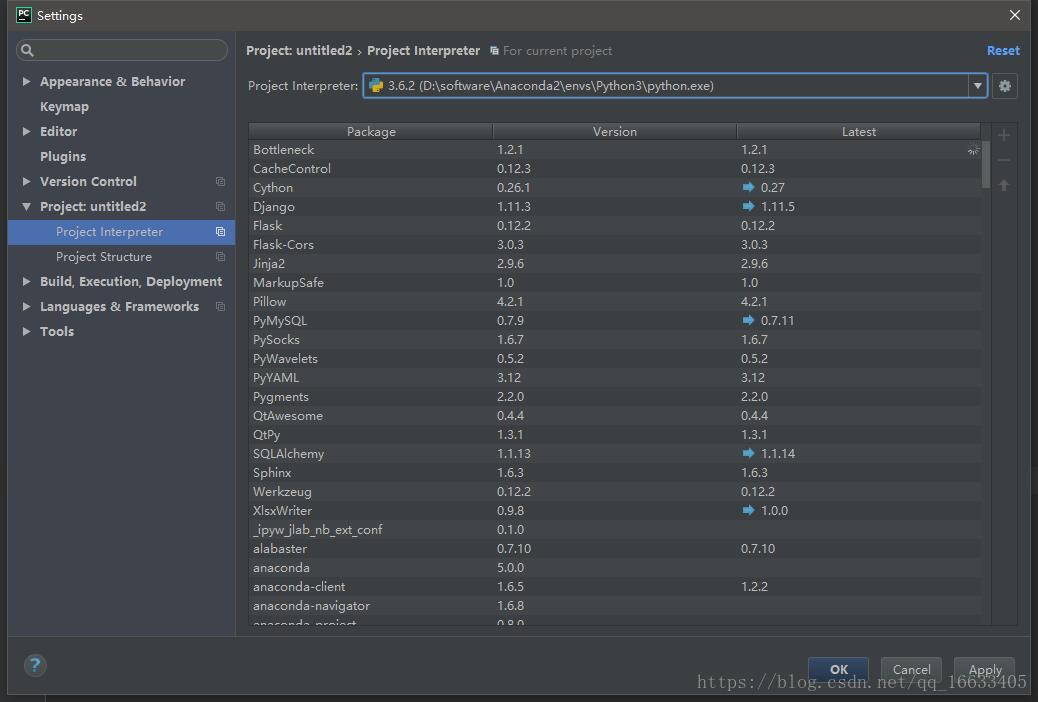The width and height of the screenshot is (1038, 702).
Task: Select the anaconda-navigator package row
Action: pos(615,606)
